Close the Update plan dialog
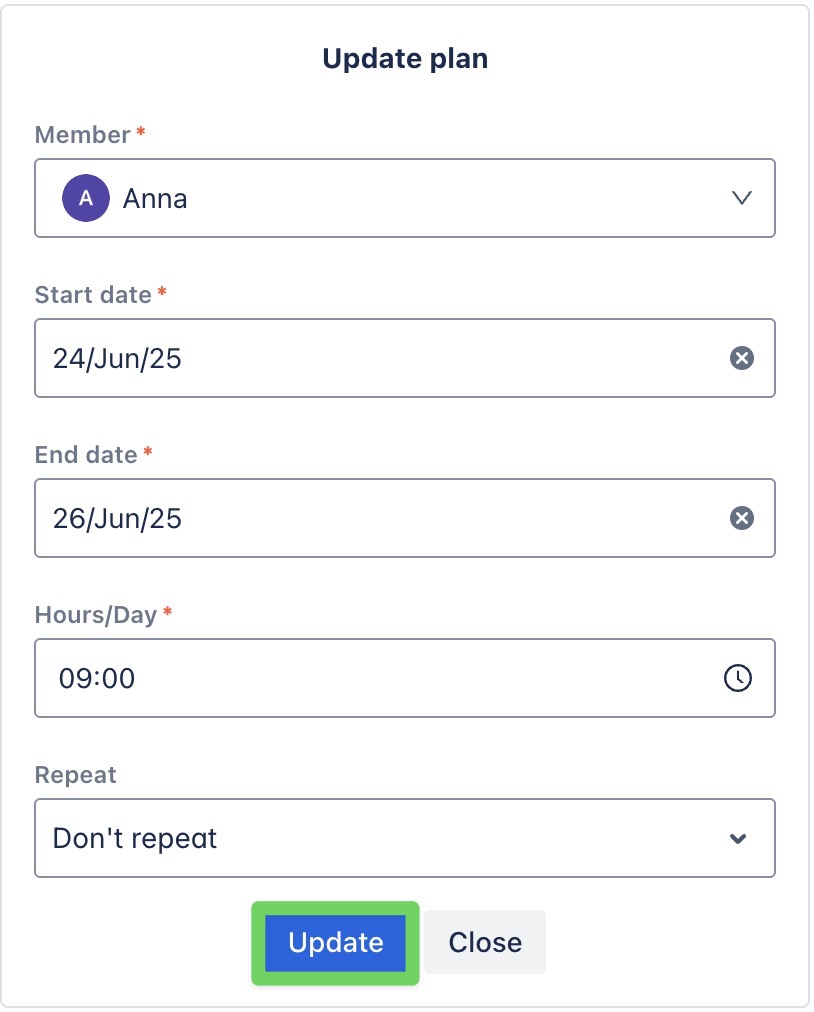 [485, 942]
